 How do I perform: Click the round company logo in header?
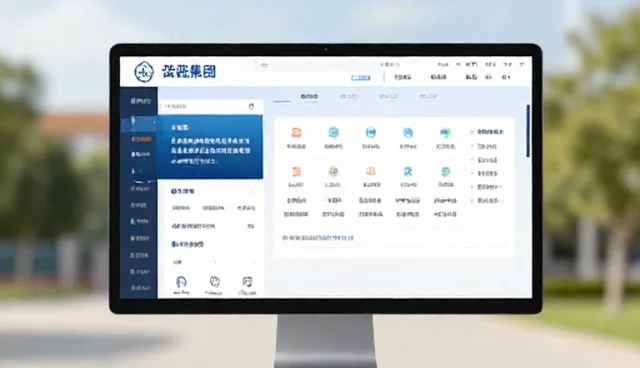(x=144, y=72)
